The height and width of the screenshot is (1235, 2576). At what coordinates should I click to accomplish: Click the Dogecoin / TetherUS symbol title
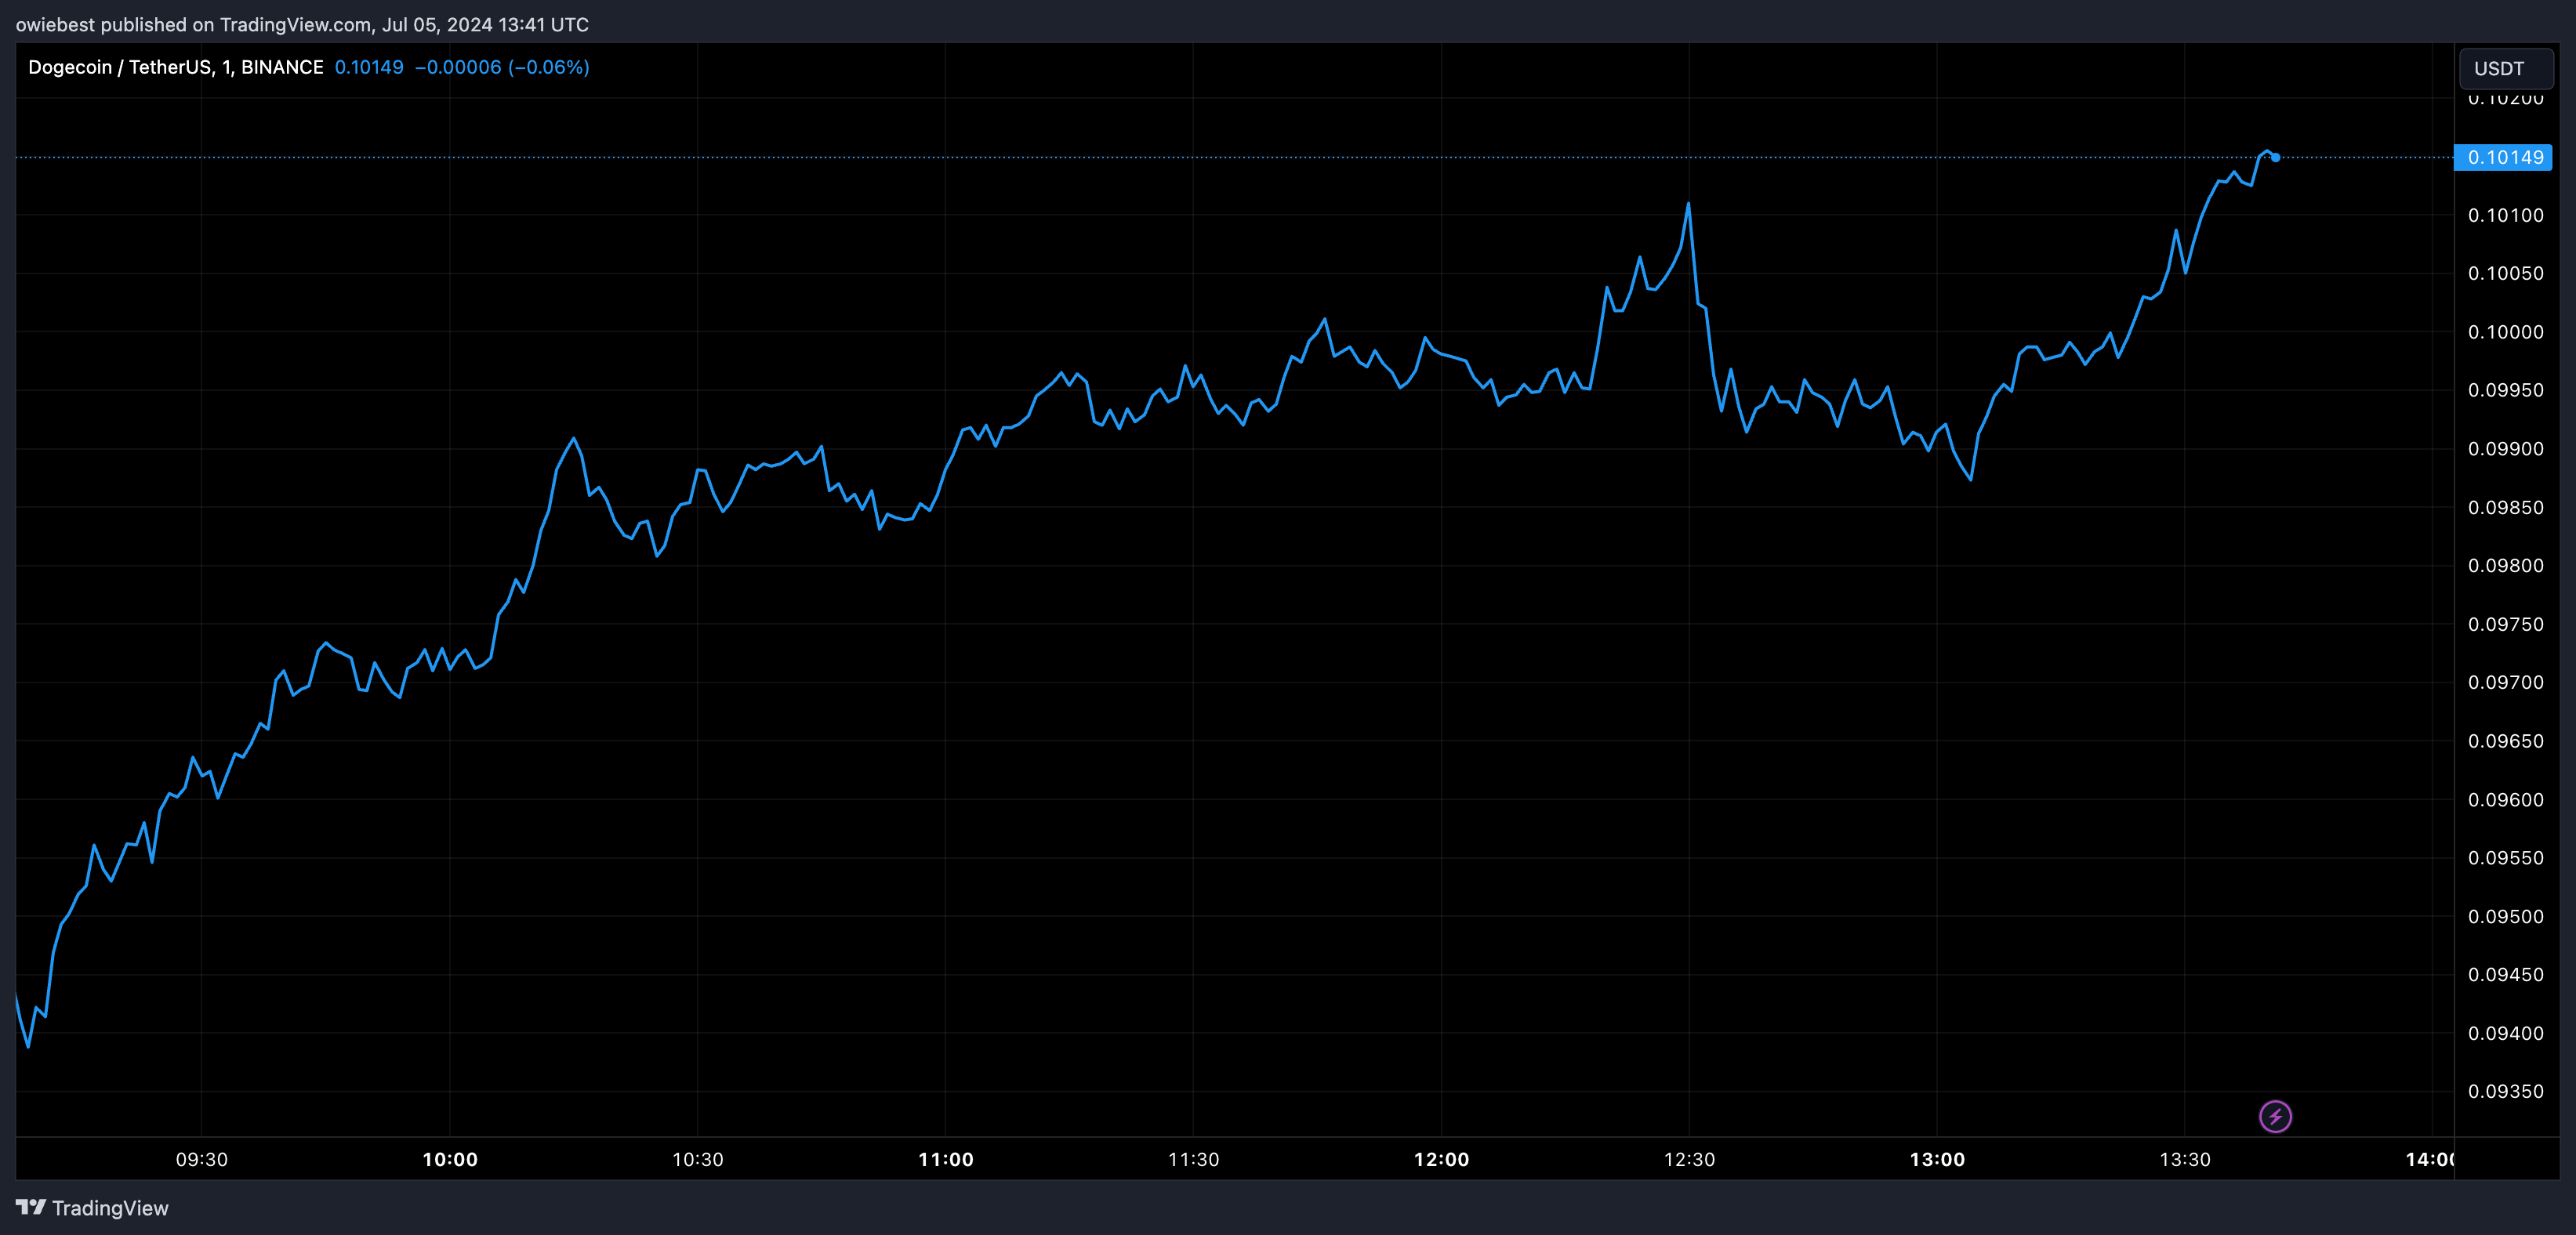175,67
